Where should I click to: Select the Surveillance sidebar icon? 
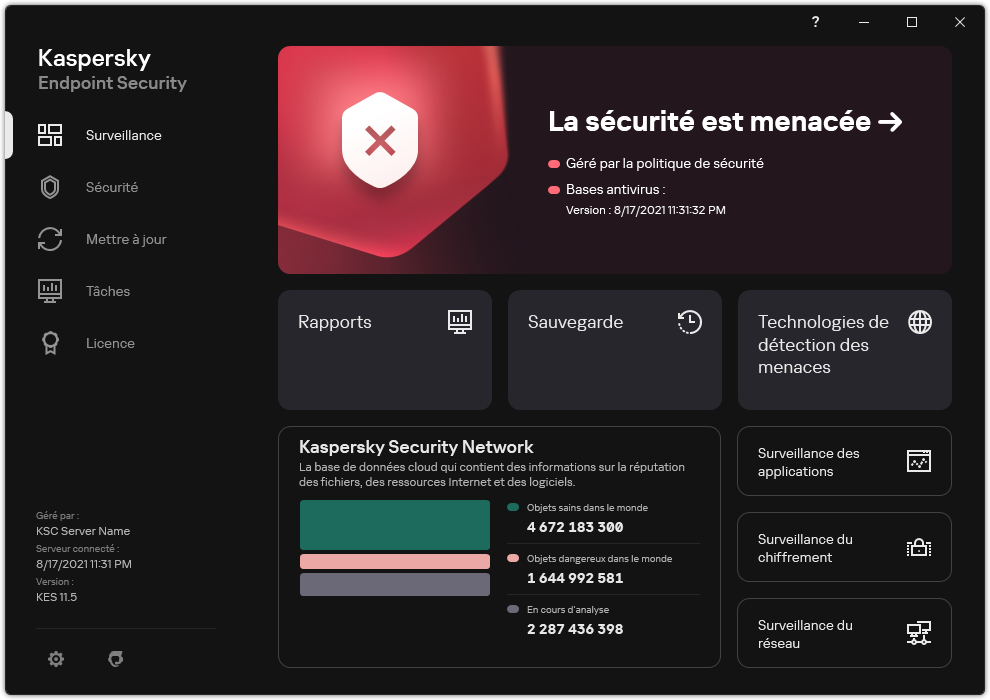[50, 135]
